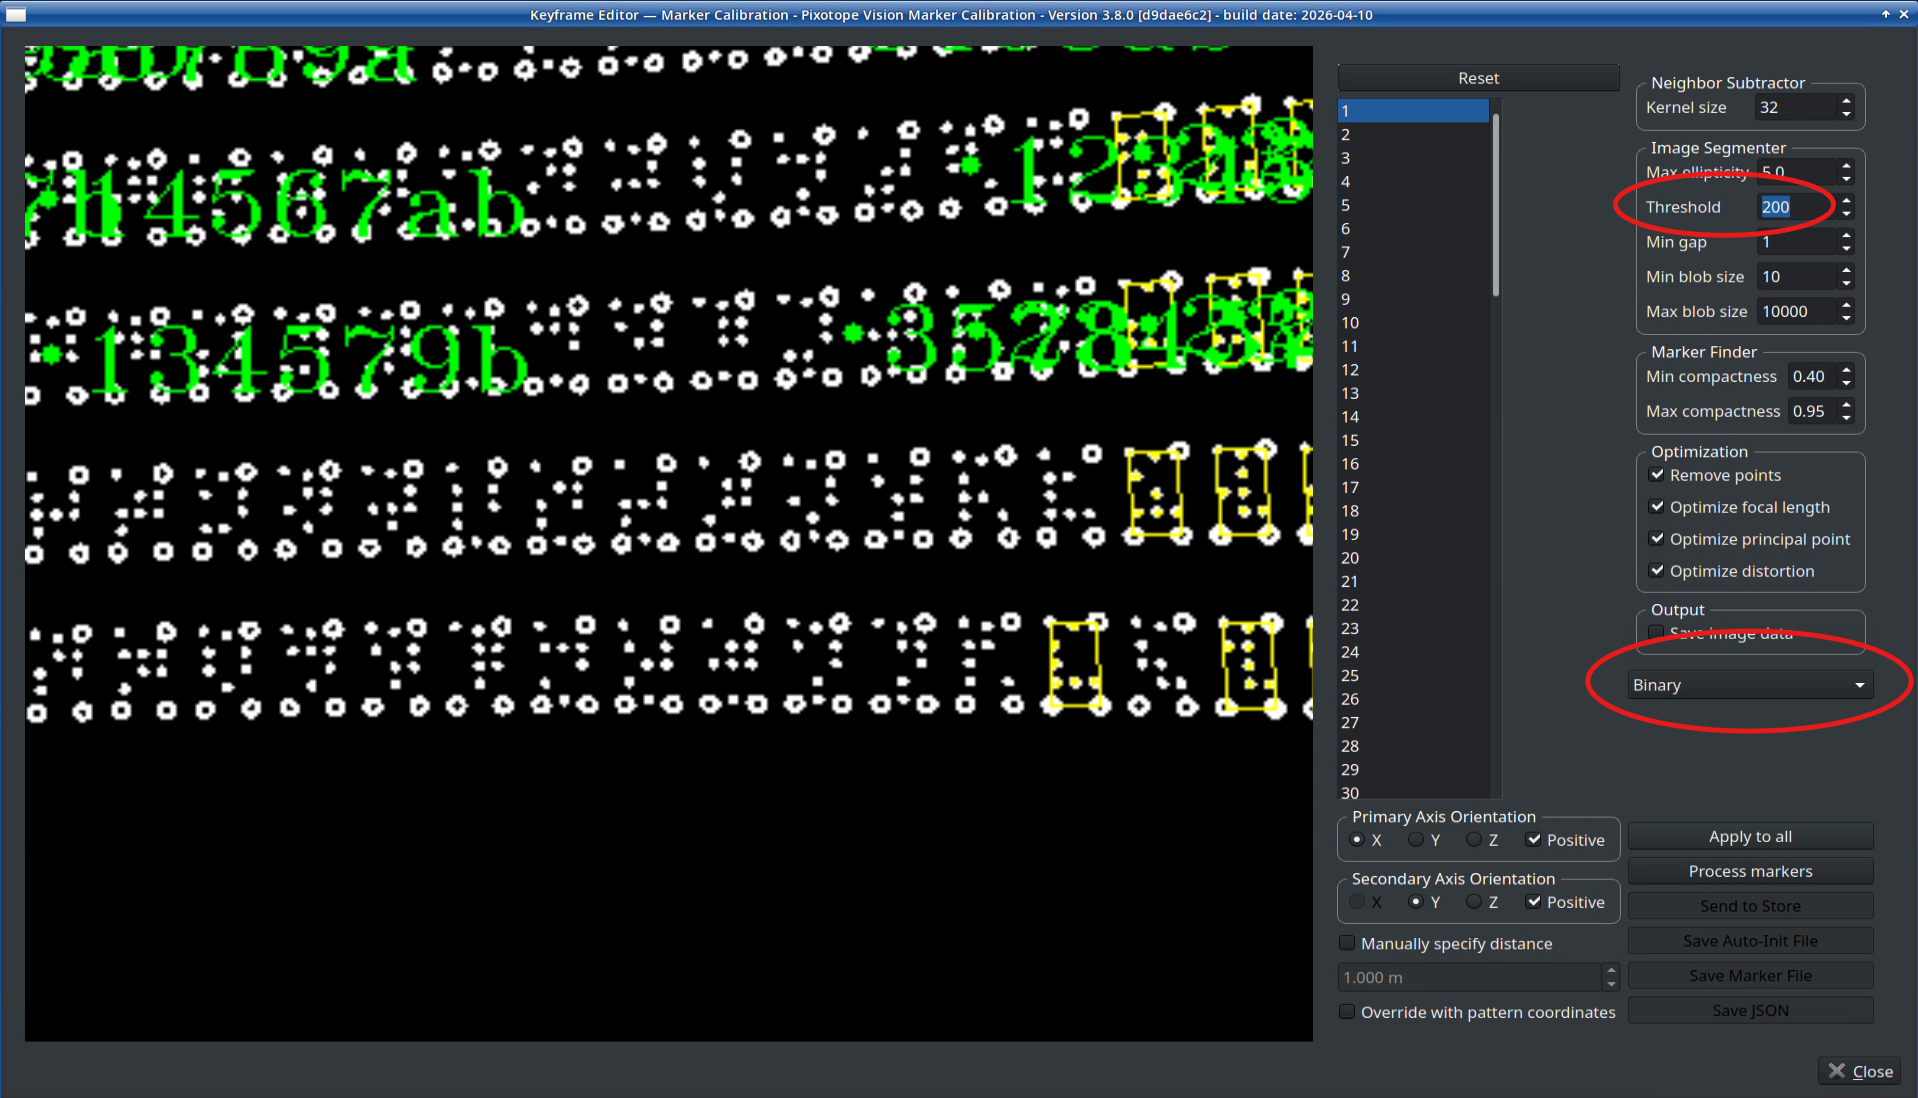Click the Process markers button
The image size is (1918, 1098).
1750,871
